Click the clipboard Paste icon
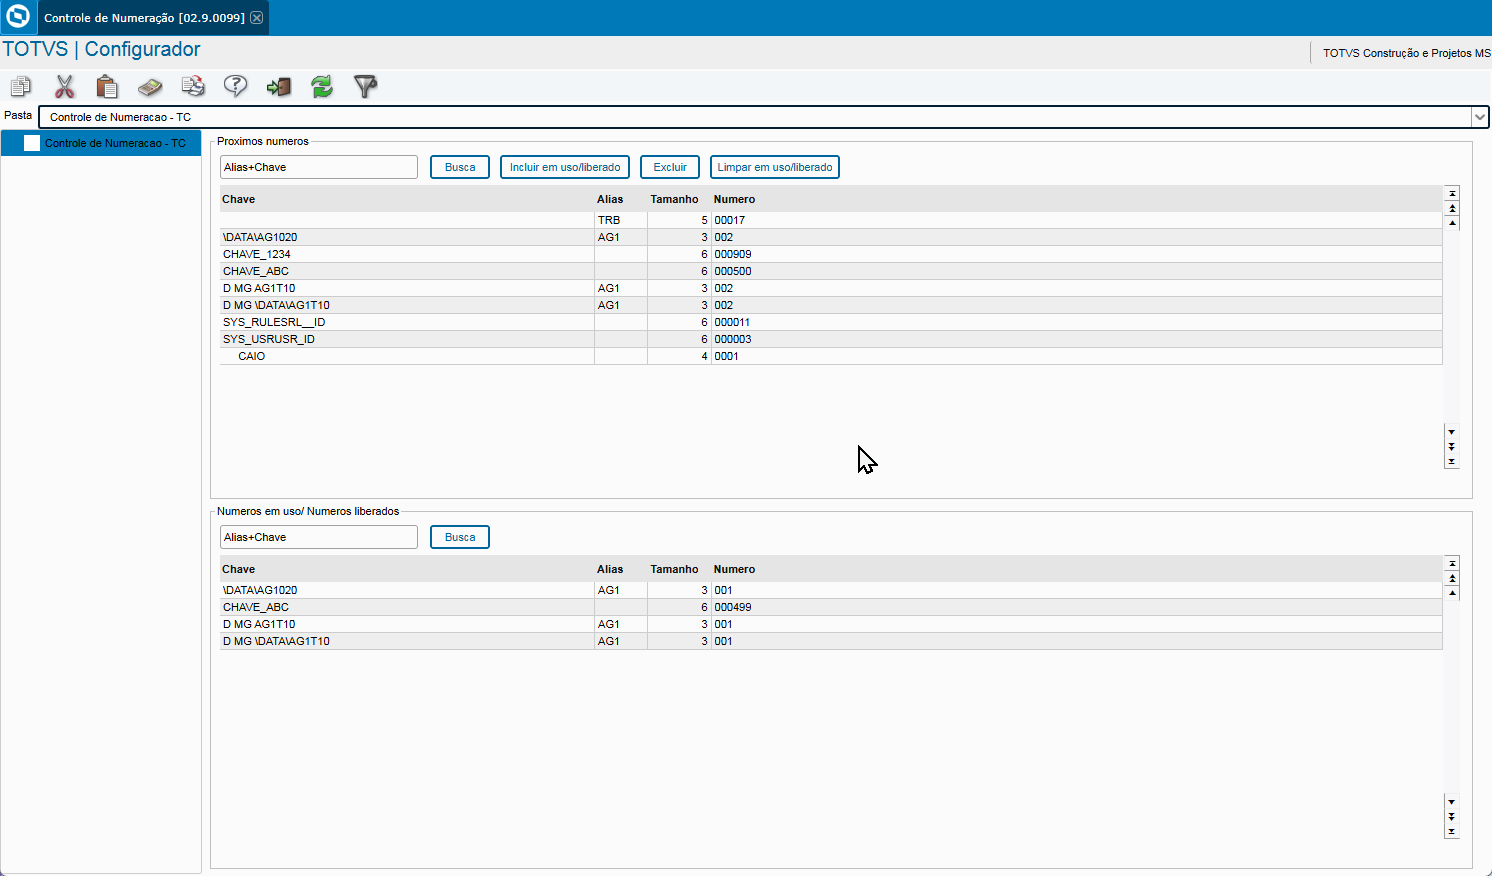1492x876 pixels. click(x=107, y=87)
